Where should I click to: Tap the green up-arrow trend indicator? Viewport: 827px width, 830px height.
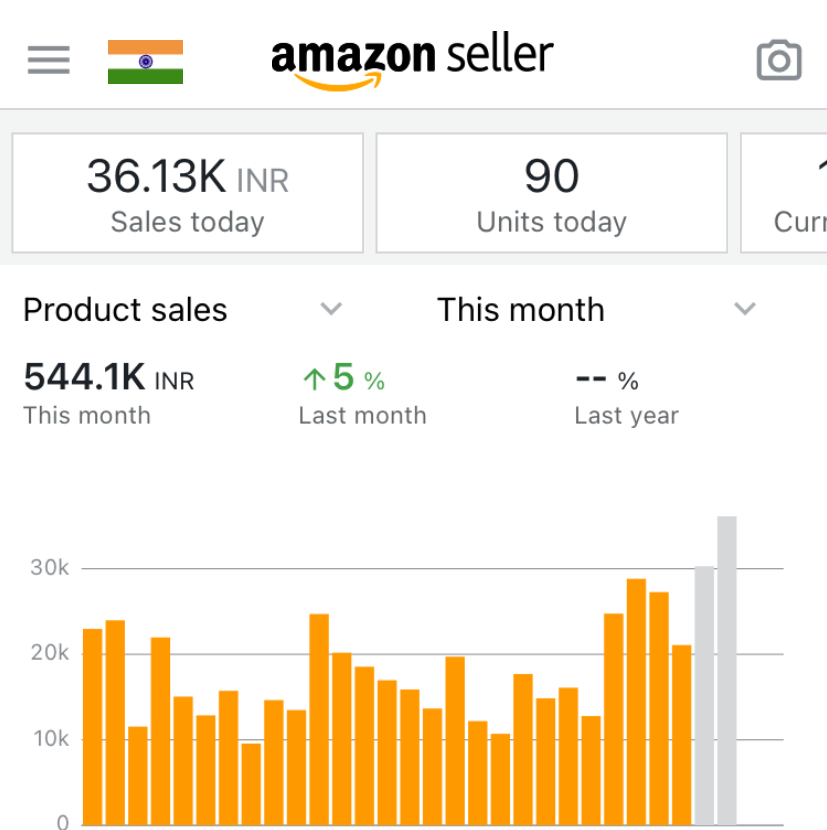click(315, 379)
